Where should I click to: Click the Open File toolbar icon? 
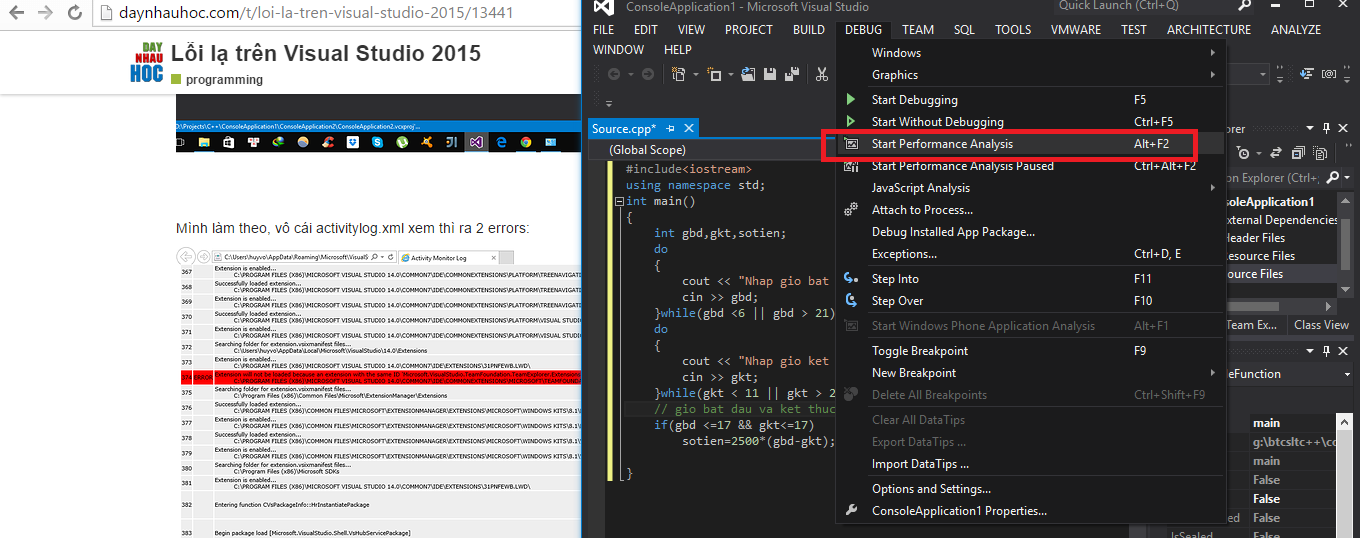748,74
